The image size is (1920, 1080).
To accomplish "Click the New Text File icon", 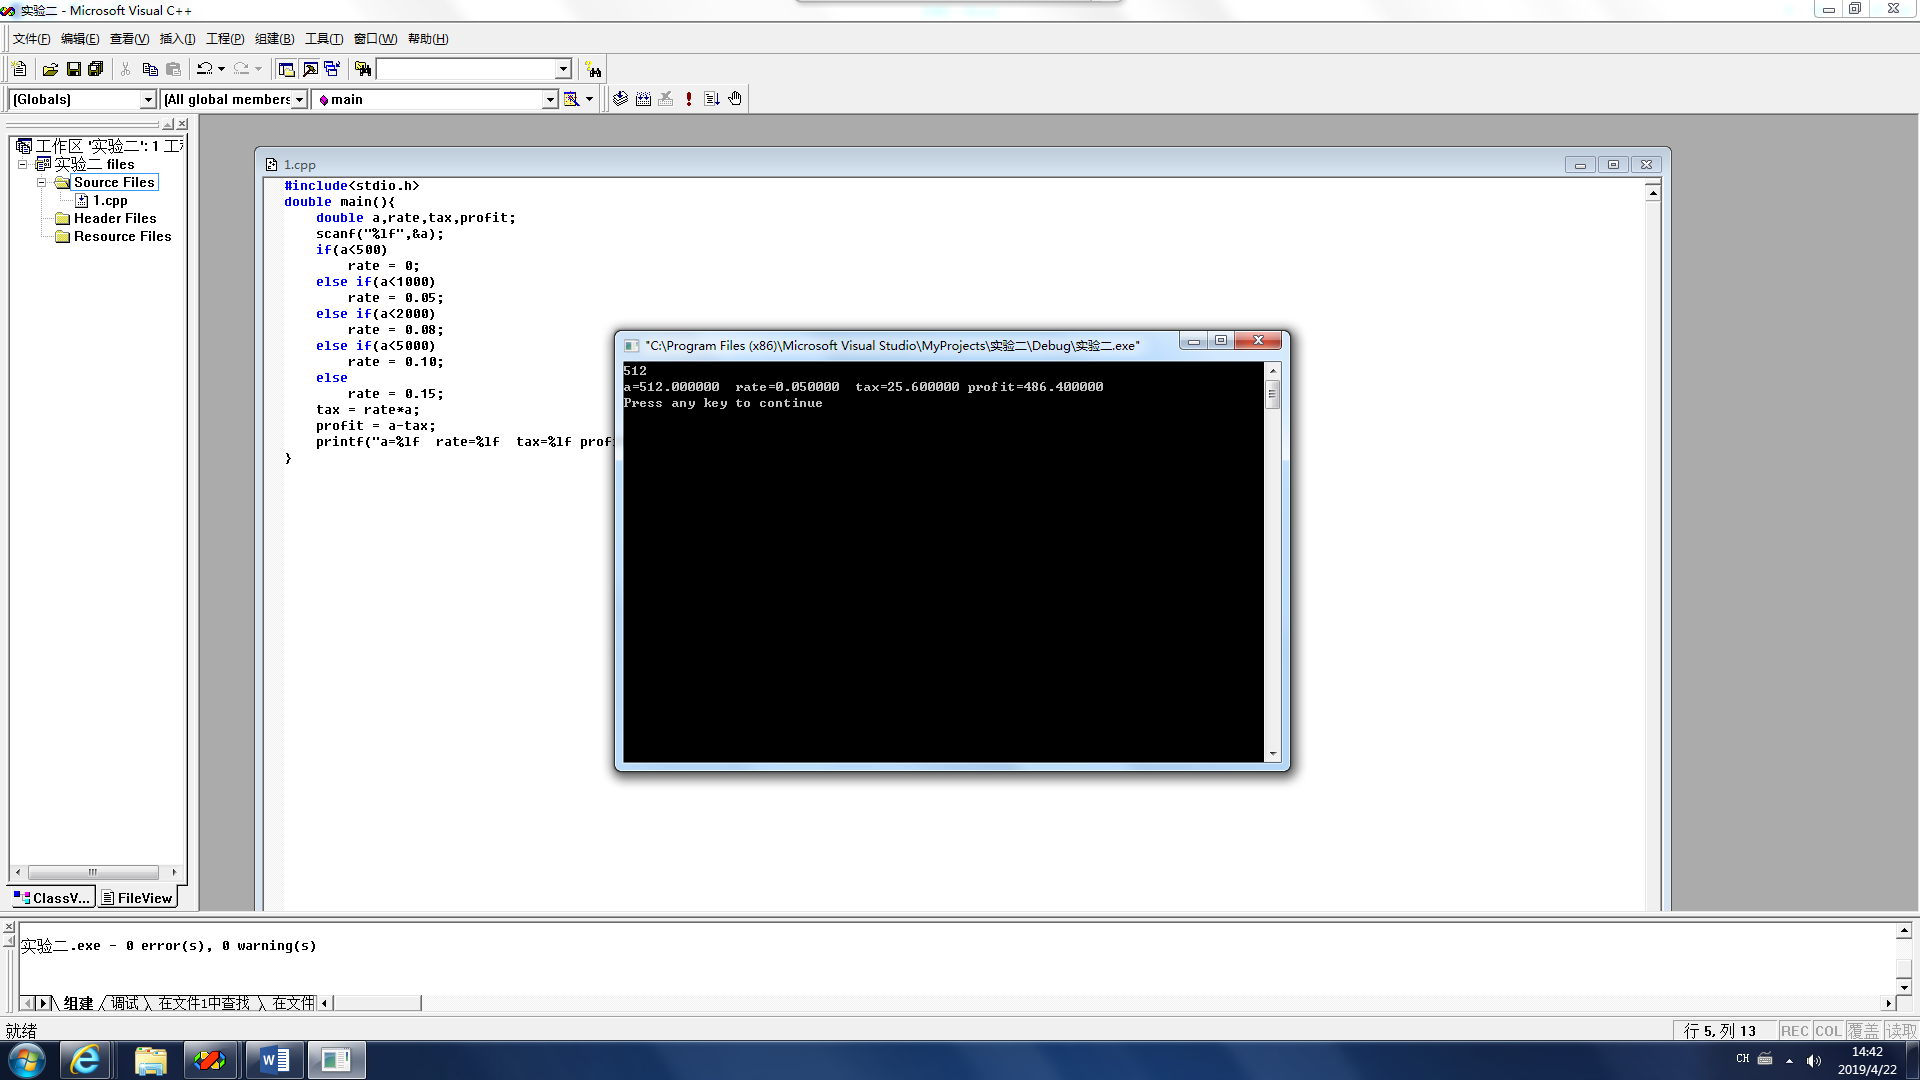I will coord(19,69).
